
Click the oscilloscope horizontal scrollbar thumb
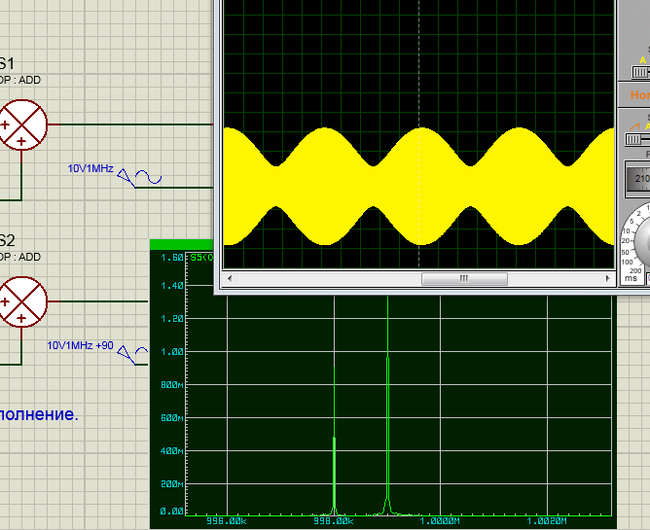(464, 278)
